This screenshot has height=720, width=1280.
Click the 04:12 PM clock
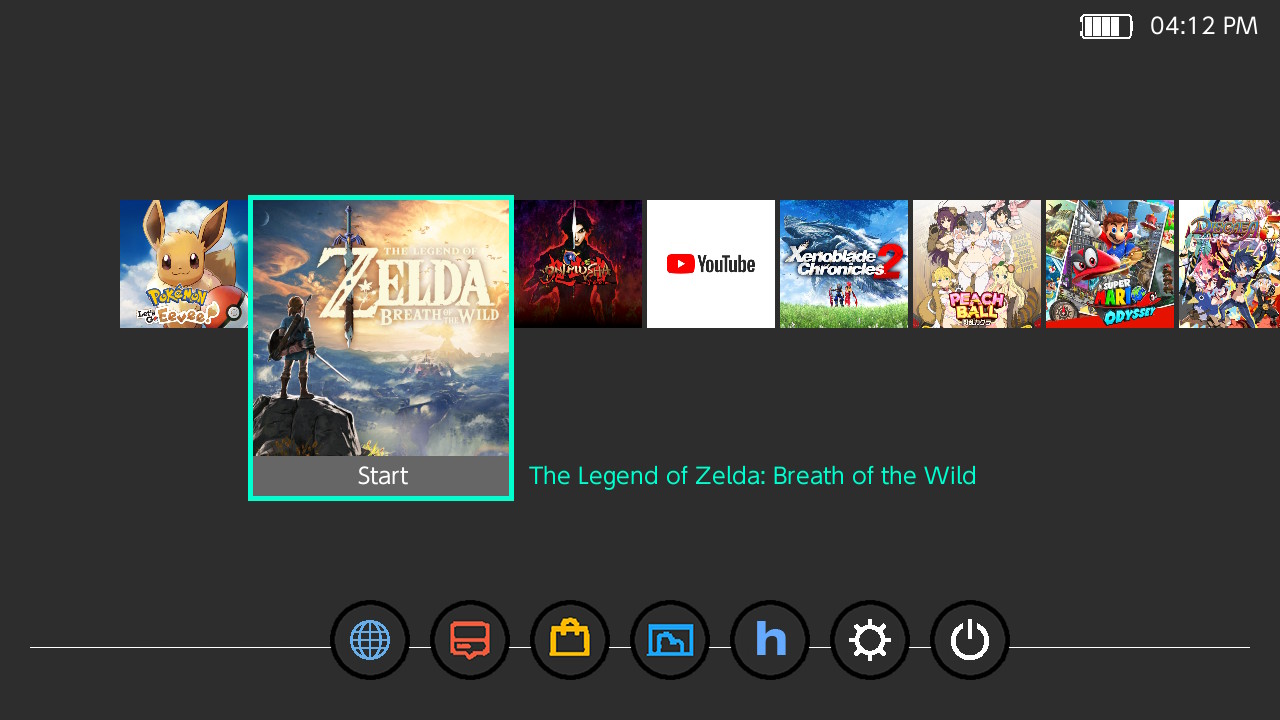pyautogui.click(x=1204, y=27)
